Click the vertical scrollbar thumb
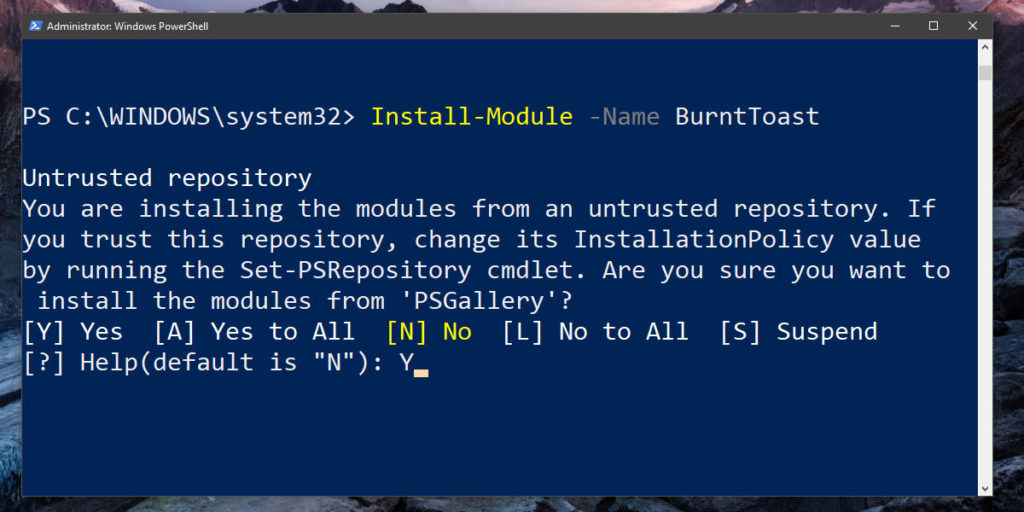This screenshot has height=512, width=1024. [985, 72]
